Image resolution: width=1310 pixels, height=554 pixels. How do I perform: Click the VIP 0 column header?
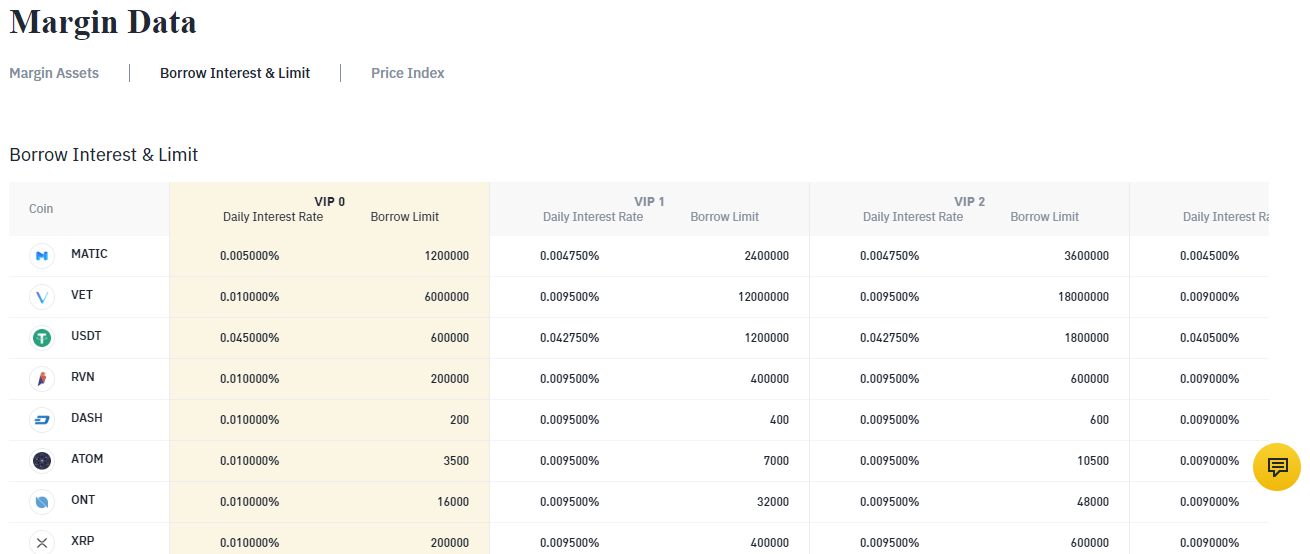point(329,201)
